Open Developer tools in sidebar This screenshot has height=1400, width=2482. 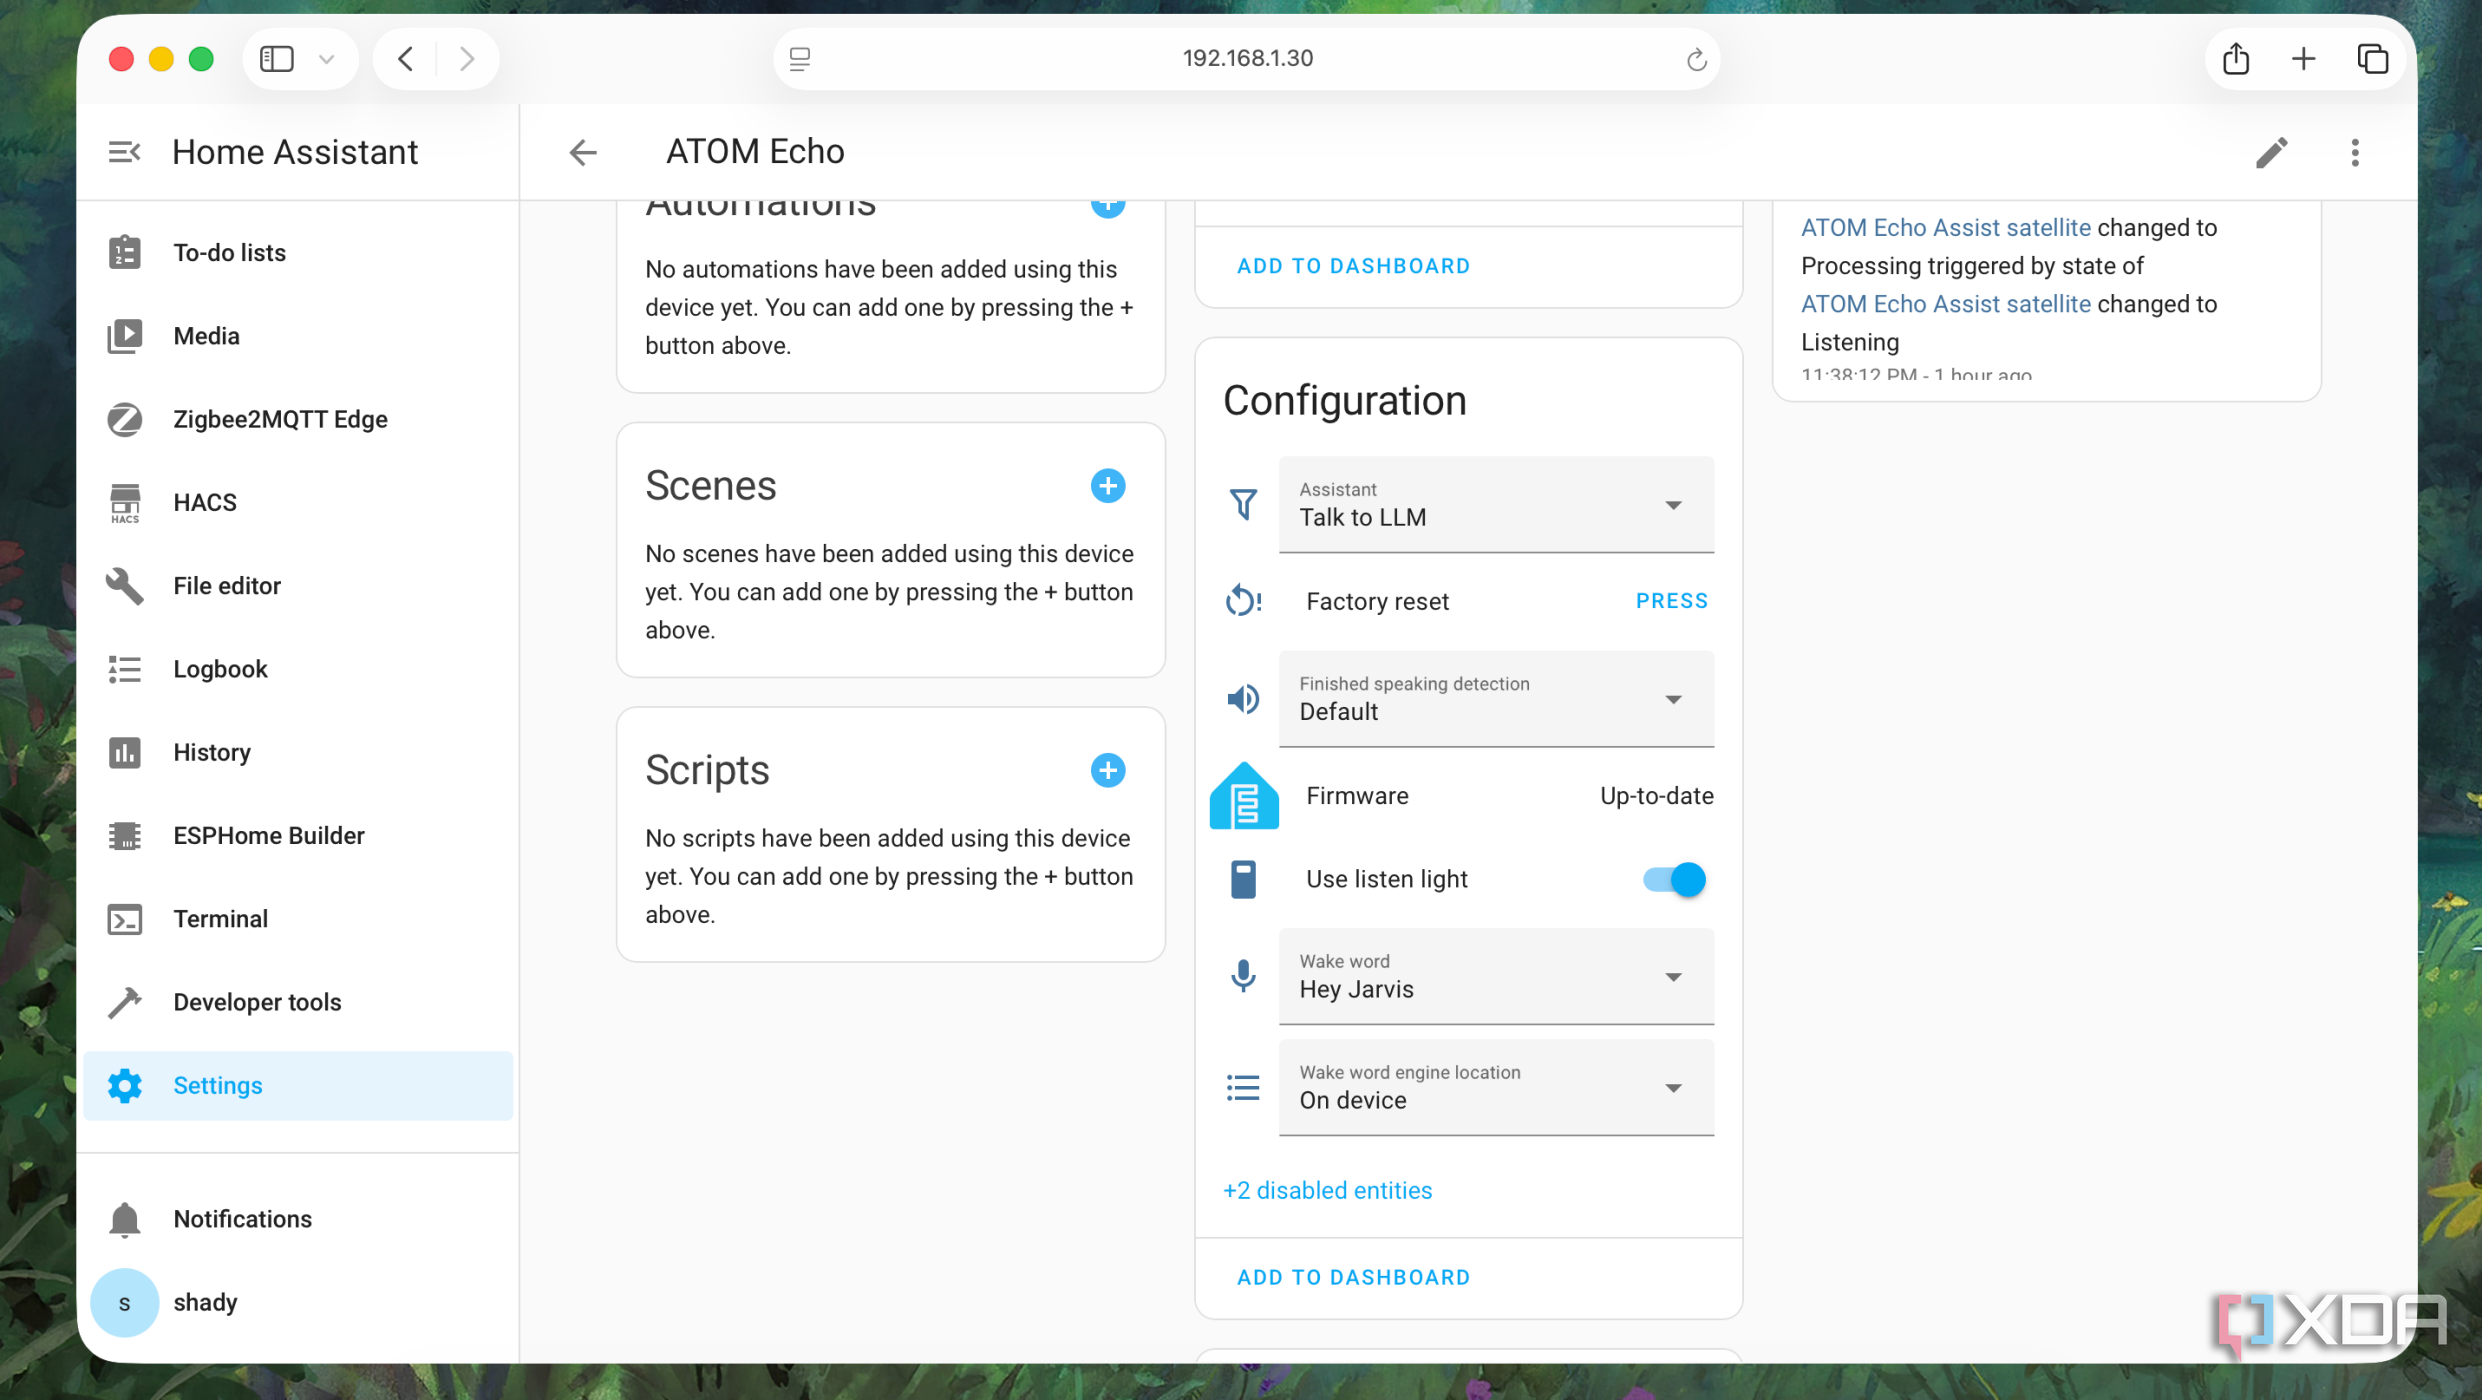[x=298, y=1002]
